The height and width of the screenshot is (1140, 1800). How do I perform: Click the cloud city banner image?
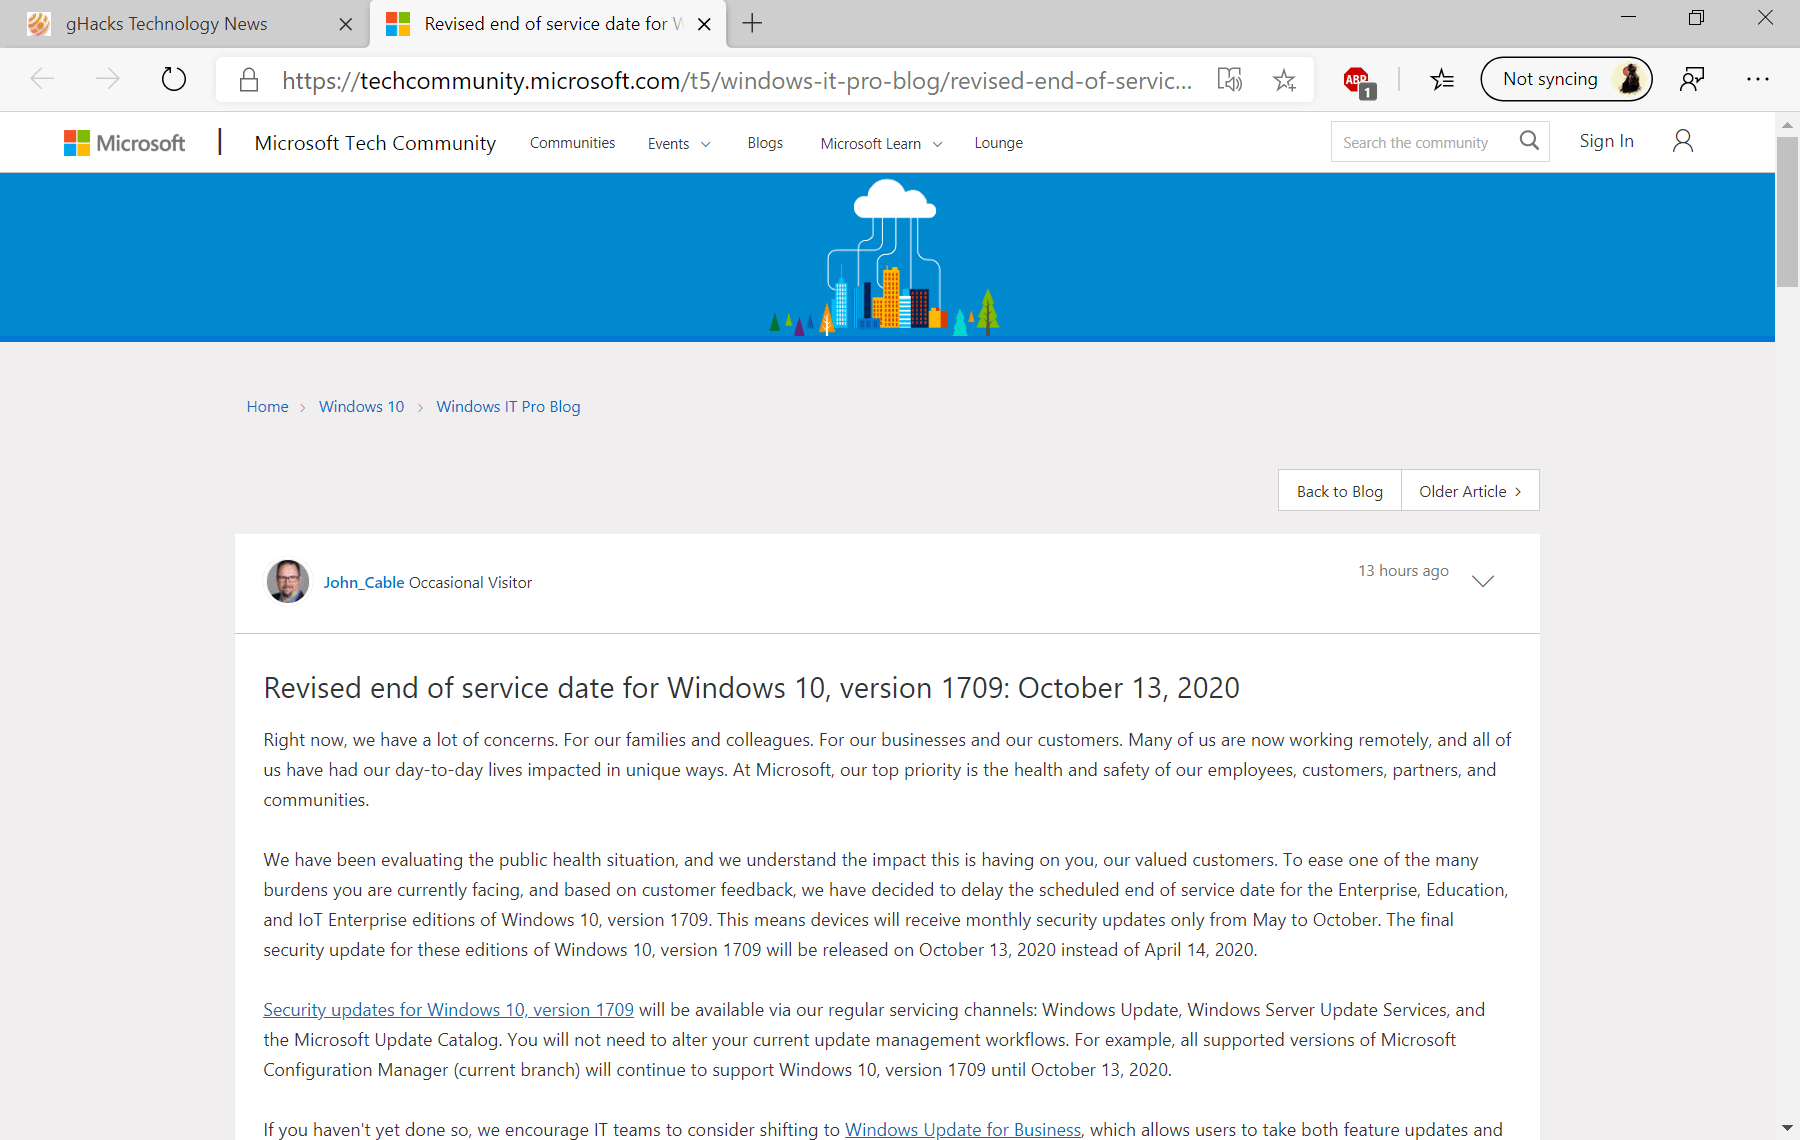pyautogui.click(x=885, y=257)
